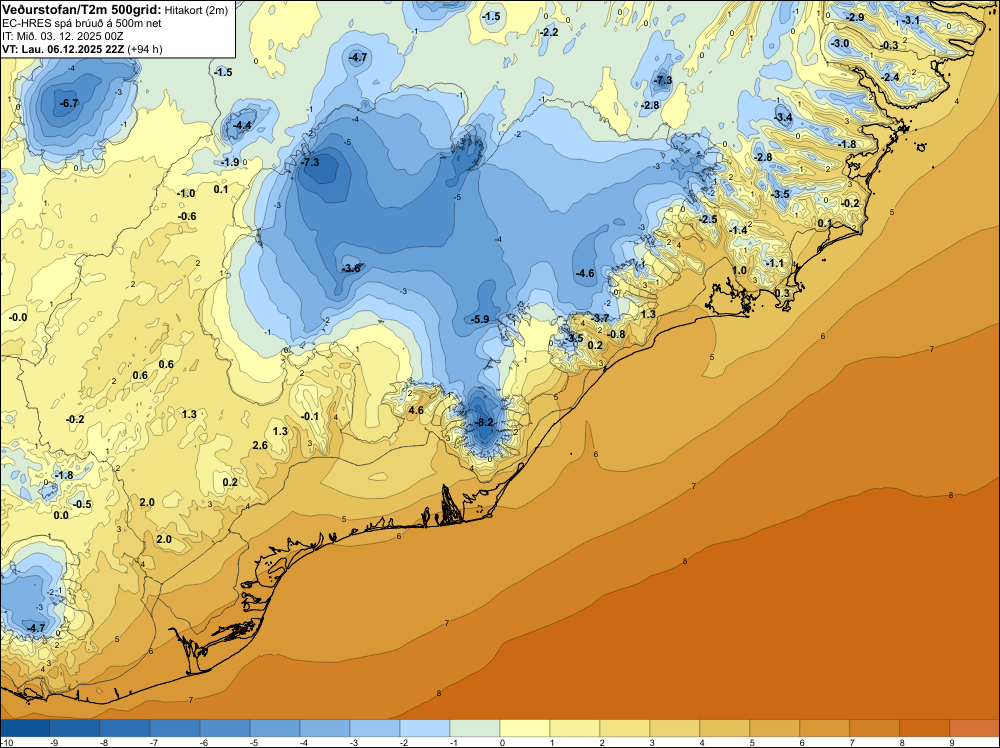Viewport: 1000px width, 748px height.
Task: Select the -2.2 temperature label
Action: click(548, 32)
